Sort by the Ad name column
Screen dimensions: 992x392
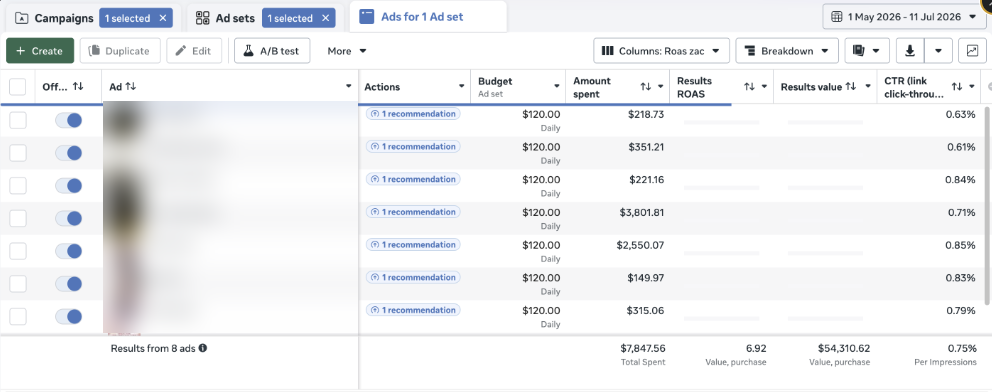131,87
